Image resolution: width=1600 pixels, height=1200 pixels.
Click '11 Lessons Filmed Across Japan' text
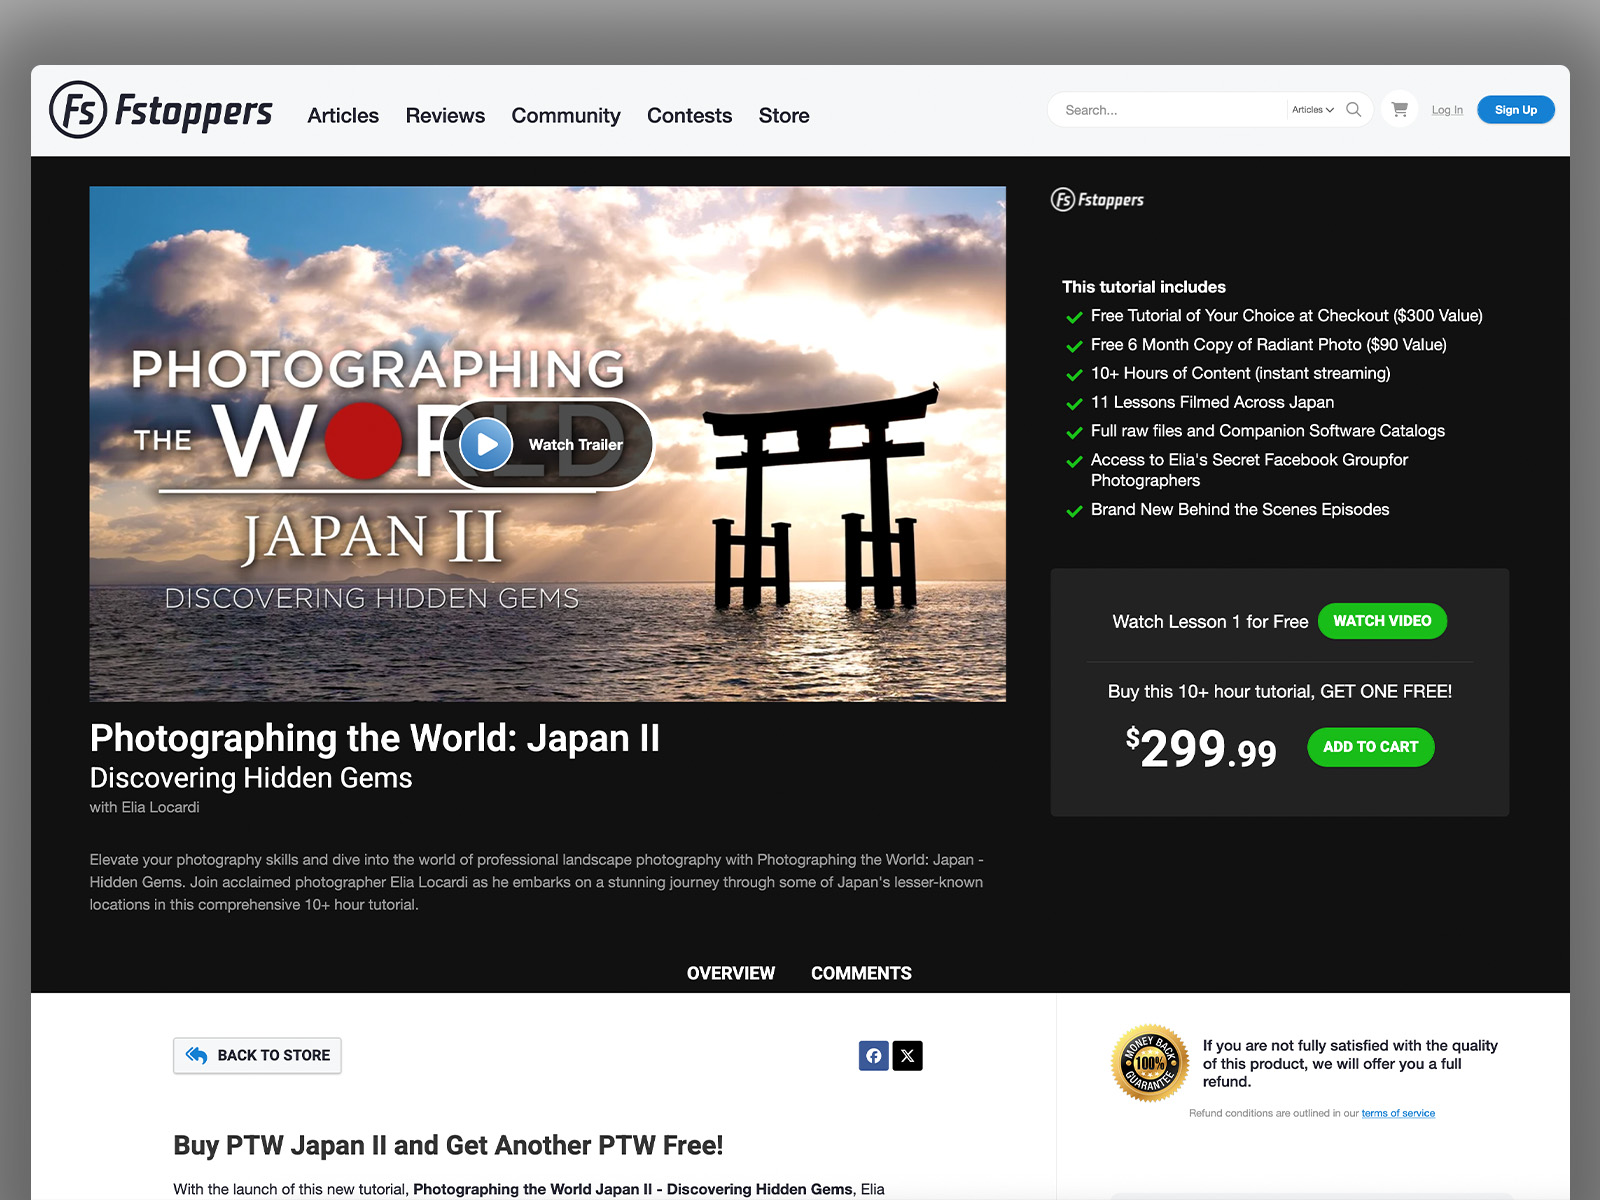pos(1213,402)
